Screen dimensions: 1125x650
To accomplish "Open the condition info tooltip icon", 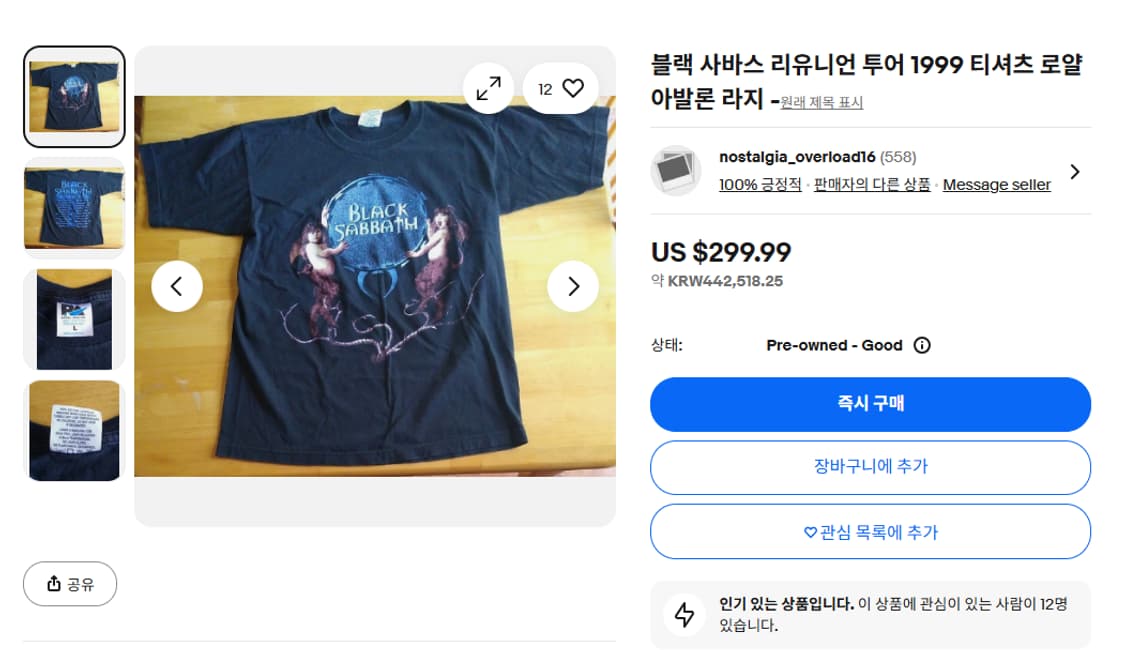I will click(920, 345).
